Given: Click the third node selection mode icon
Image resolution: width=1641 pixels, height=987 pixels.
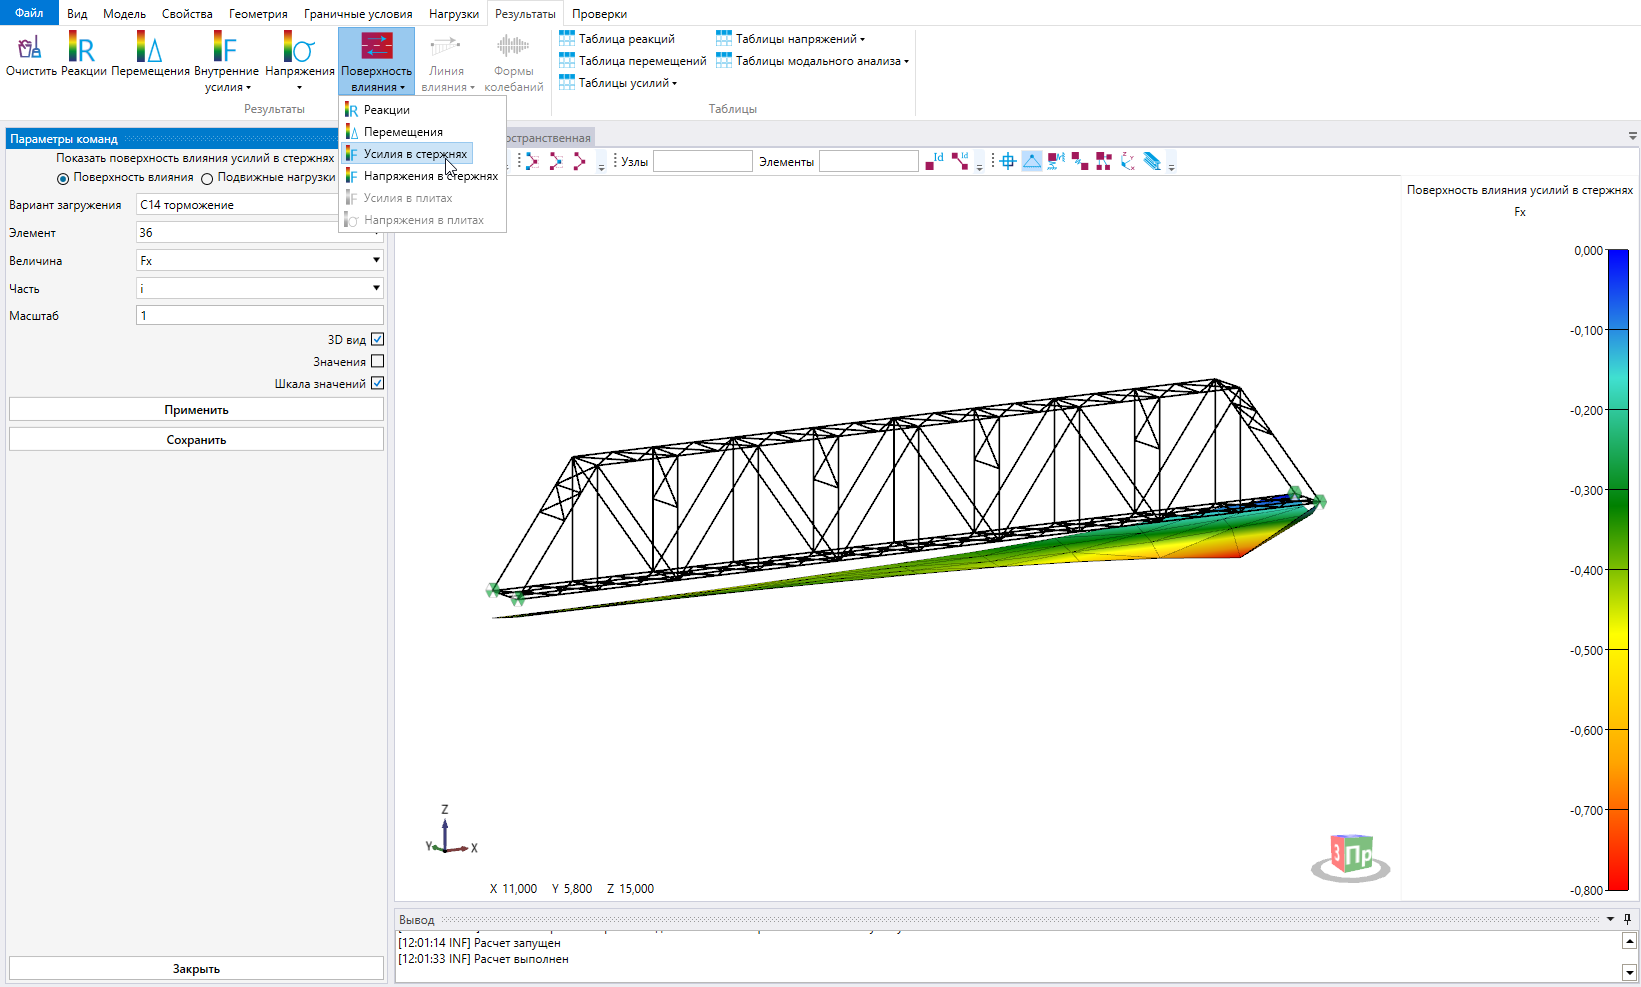Looking at the screenshot, I should click(x=579, y=161).
